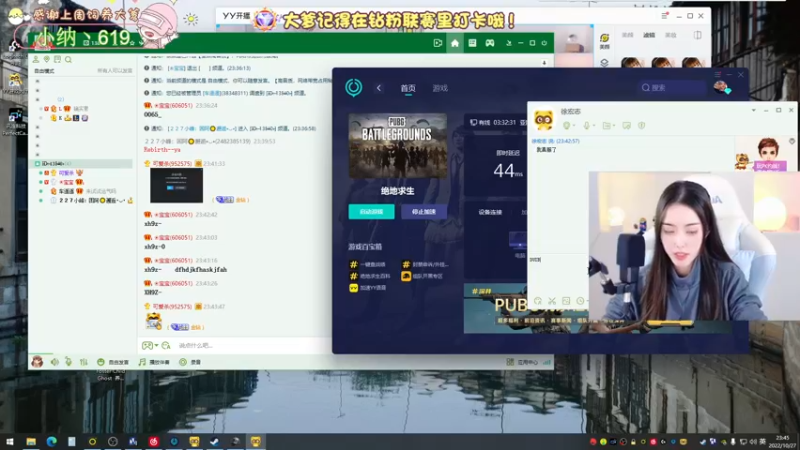The width and height of the screenshot is (800, 450).
Task: Open the upper-right hashtag link in toolbox
Action: [425, 264]
